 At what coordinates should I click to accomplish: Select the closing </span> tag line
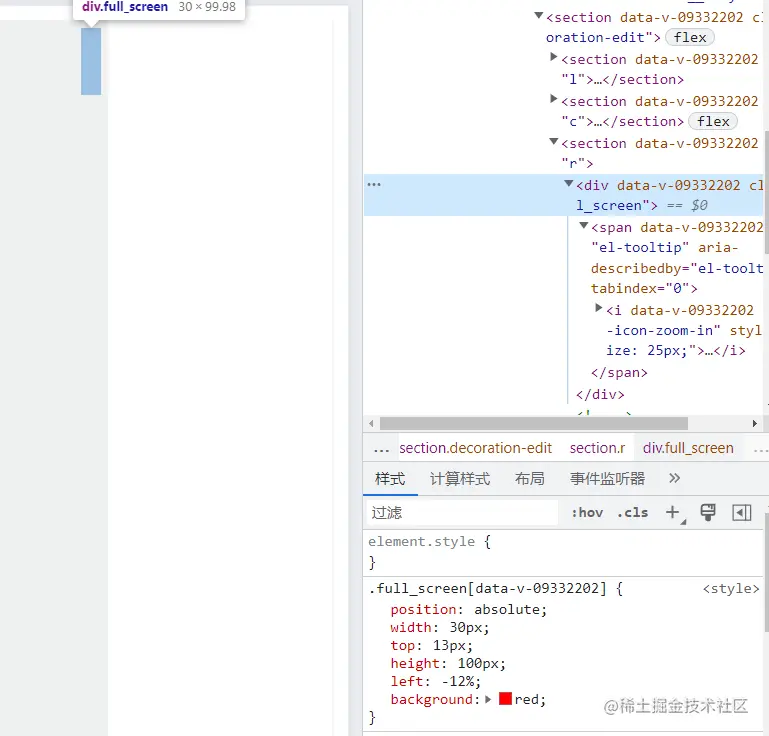pyautogui.click(x=619, y=373)
